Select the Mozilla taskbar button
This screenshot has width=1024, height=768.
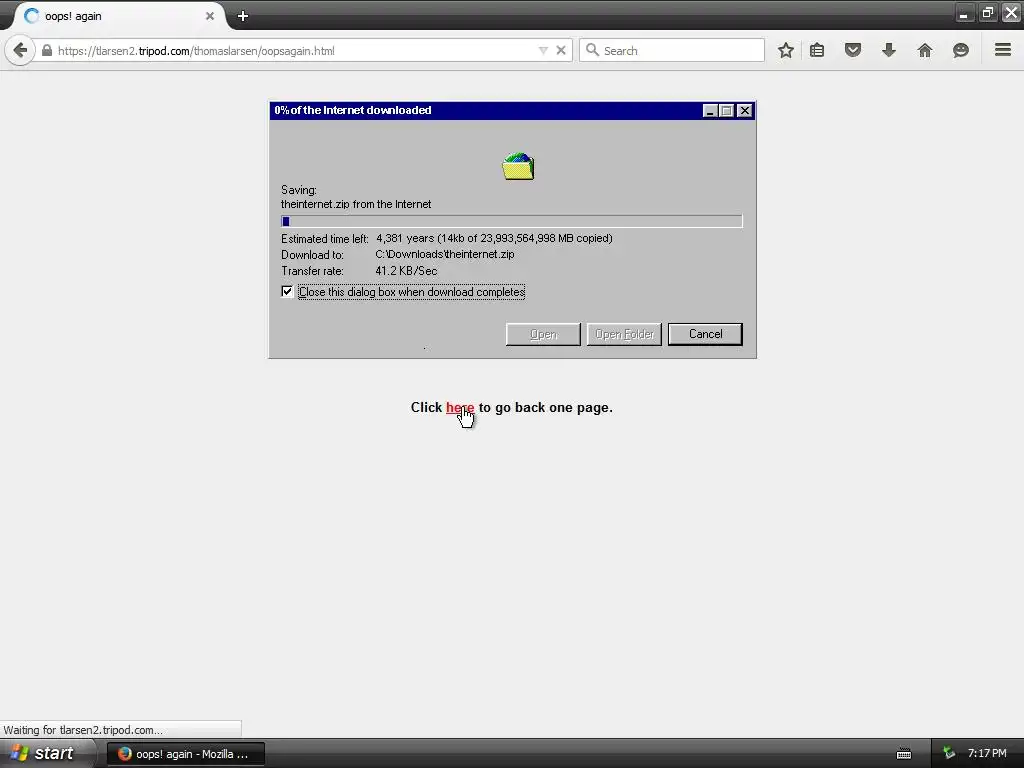tap(186, 754)
